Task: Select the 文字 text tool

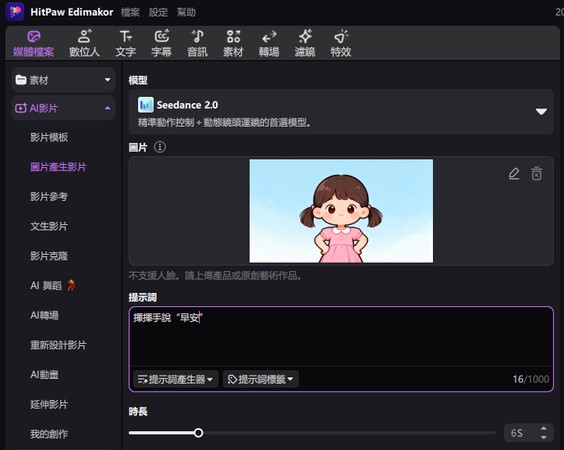Action: (126, 44)
